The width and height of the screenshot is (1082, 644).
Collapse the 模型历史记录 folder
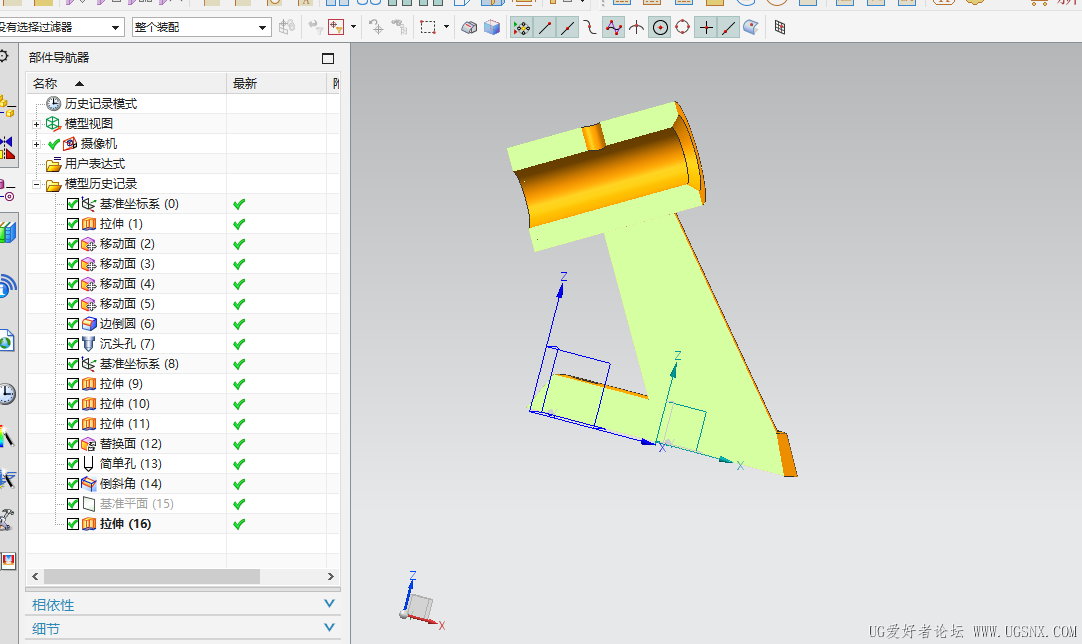click(x=37, y=184)
